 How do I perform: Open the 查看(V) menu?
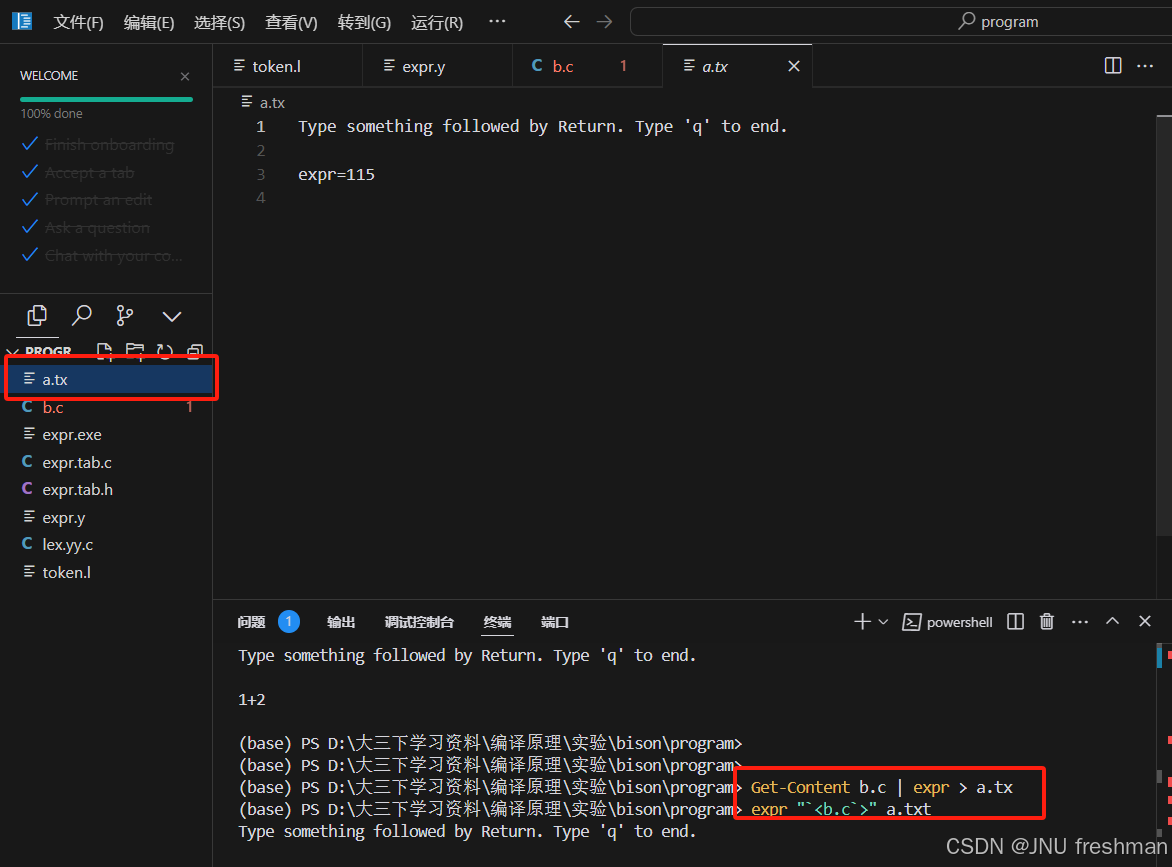[x=291, y=22]
